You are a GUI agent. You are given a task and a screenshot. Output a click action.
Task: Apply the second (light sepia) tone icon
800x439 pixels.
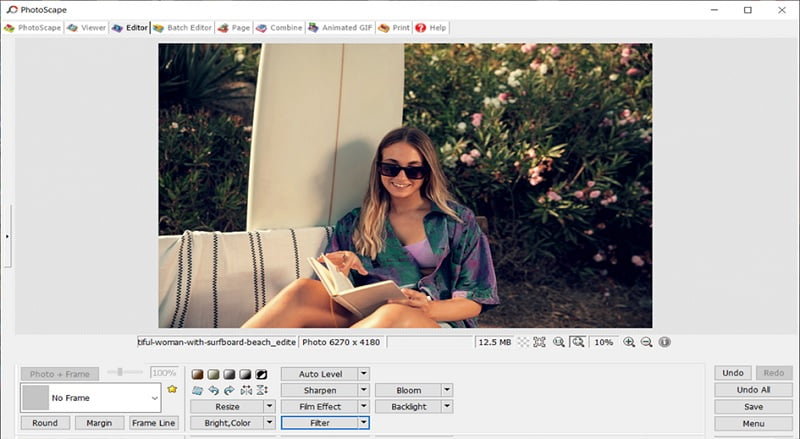(213, 374)
